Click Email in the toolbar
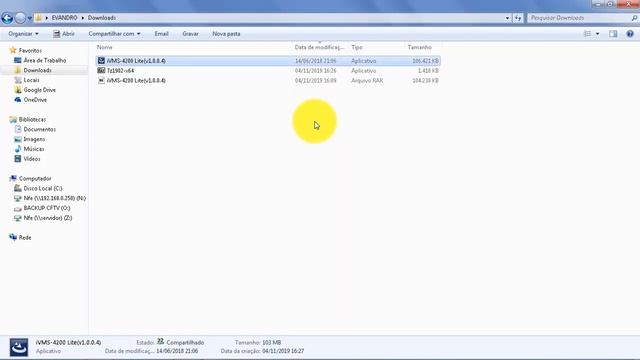640x360 pixels. click(x=161, y=34)
